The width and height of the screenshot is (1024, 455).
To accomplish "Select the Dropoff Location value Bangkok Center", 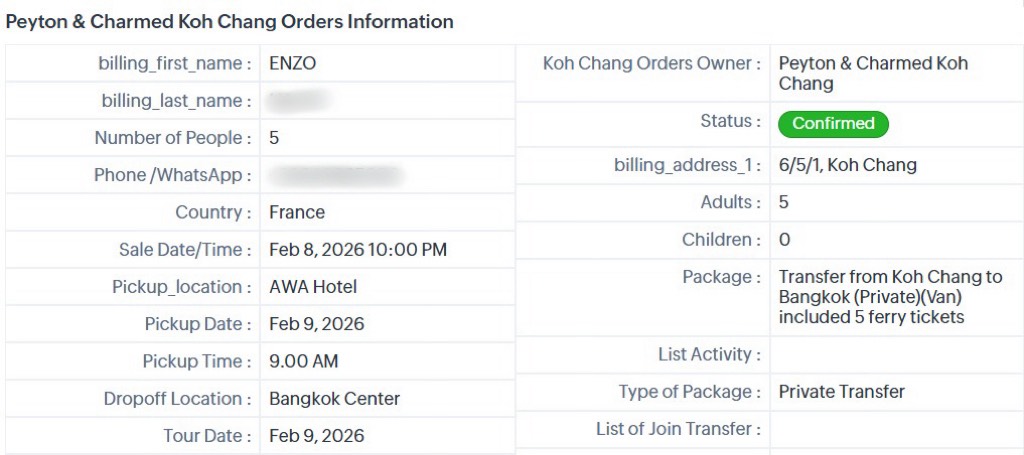I will 334,398.
